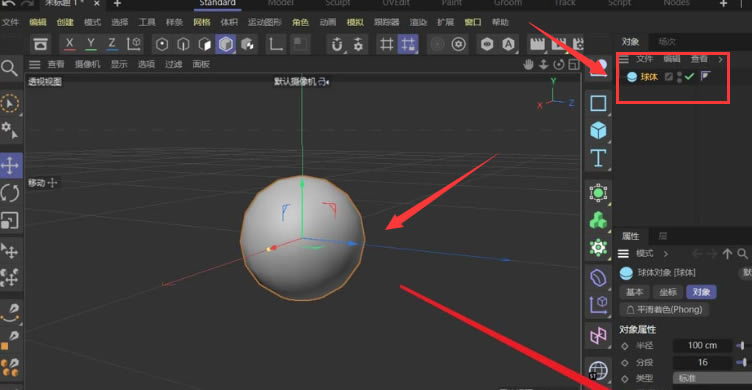Open the 创建 menu
The image size is (752, 390).
65,22
